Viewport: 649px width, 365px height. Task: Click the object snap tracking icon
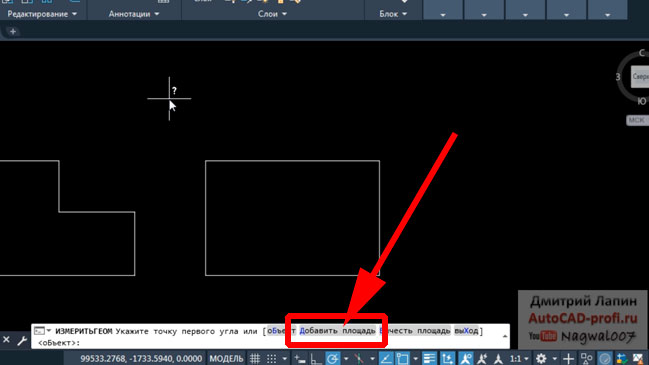(x=386, y=358)
